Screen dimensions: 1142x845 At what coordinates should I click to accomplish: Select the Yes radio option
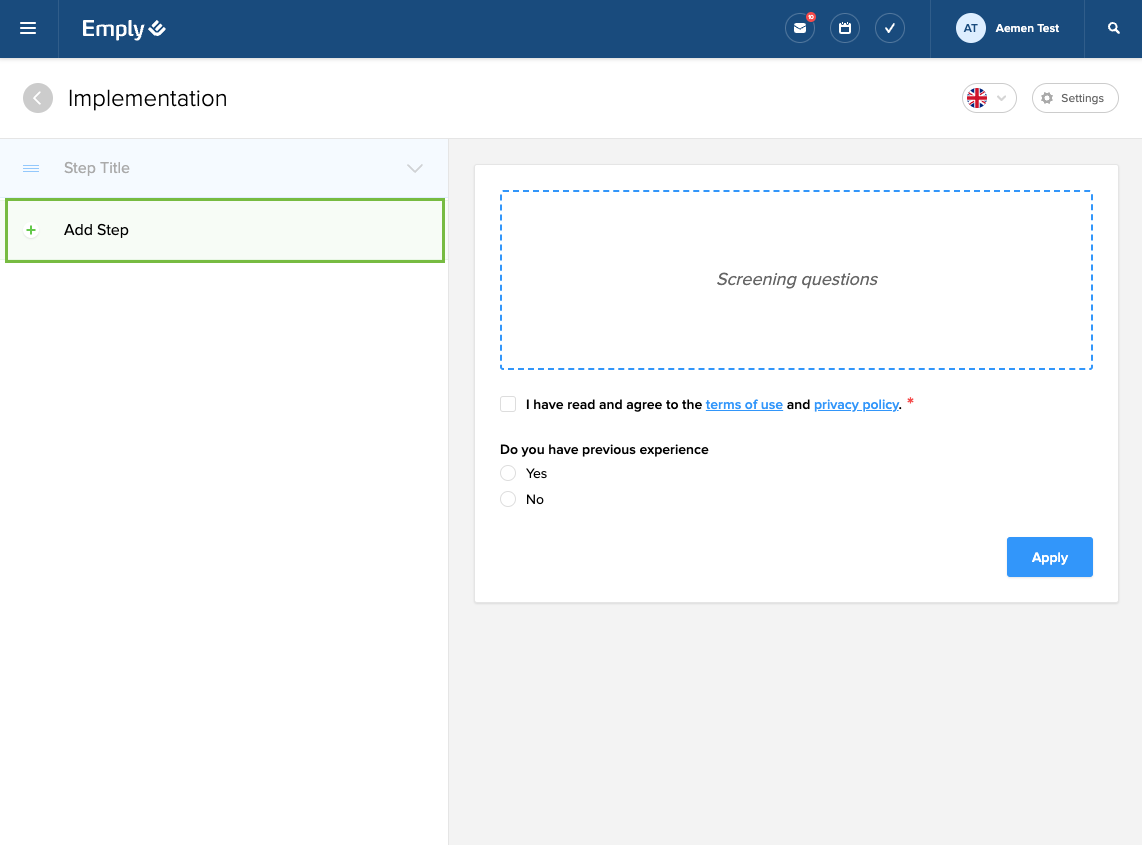click(508, 473)
